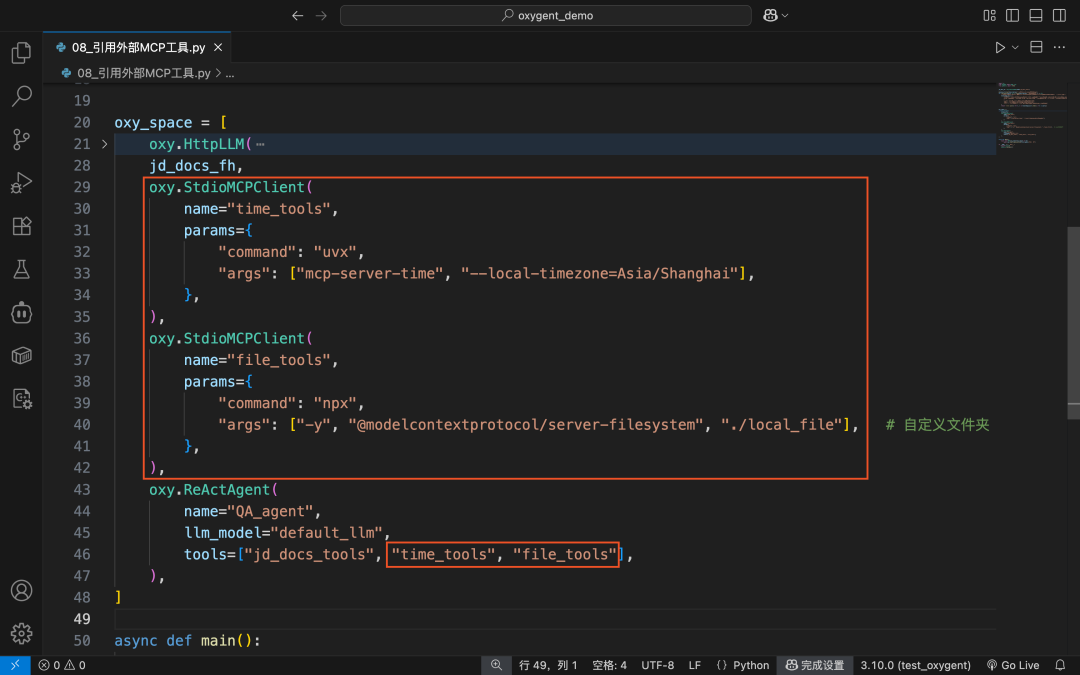Open the Extensions view icon

tap(21, 226)
